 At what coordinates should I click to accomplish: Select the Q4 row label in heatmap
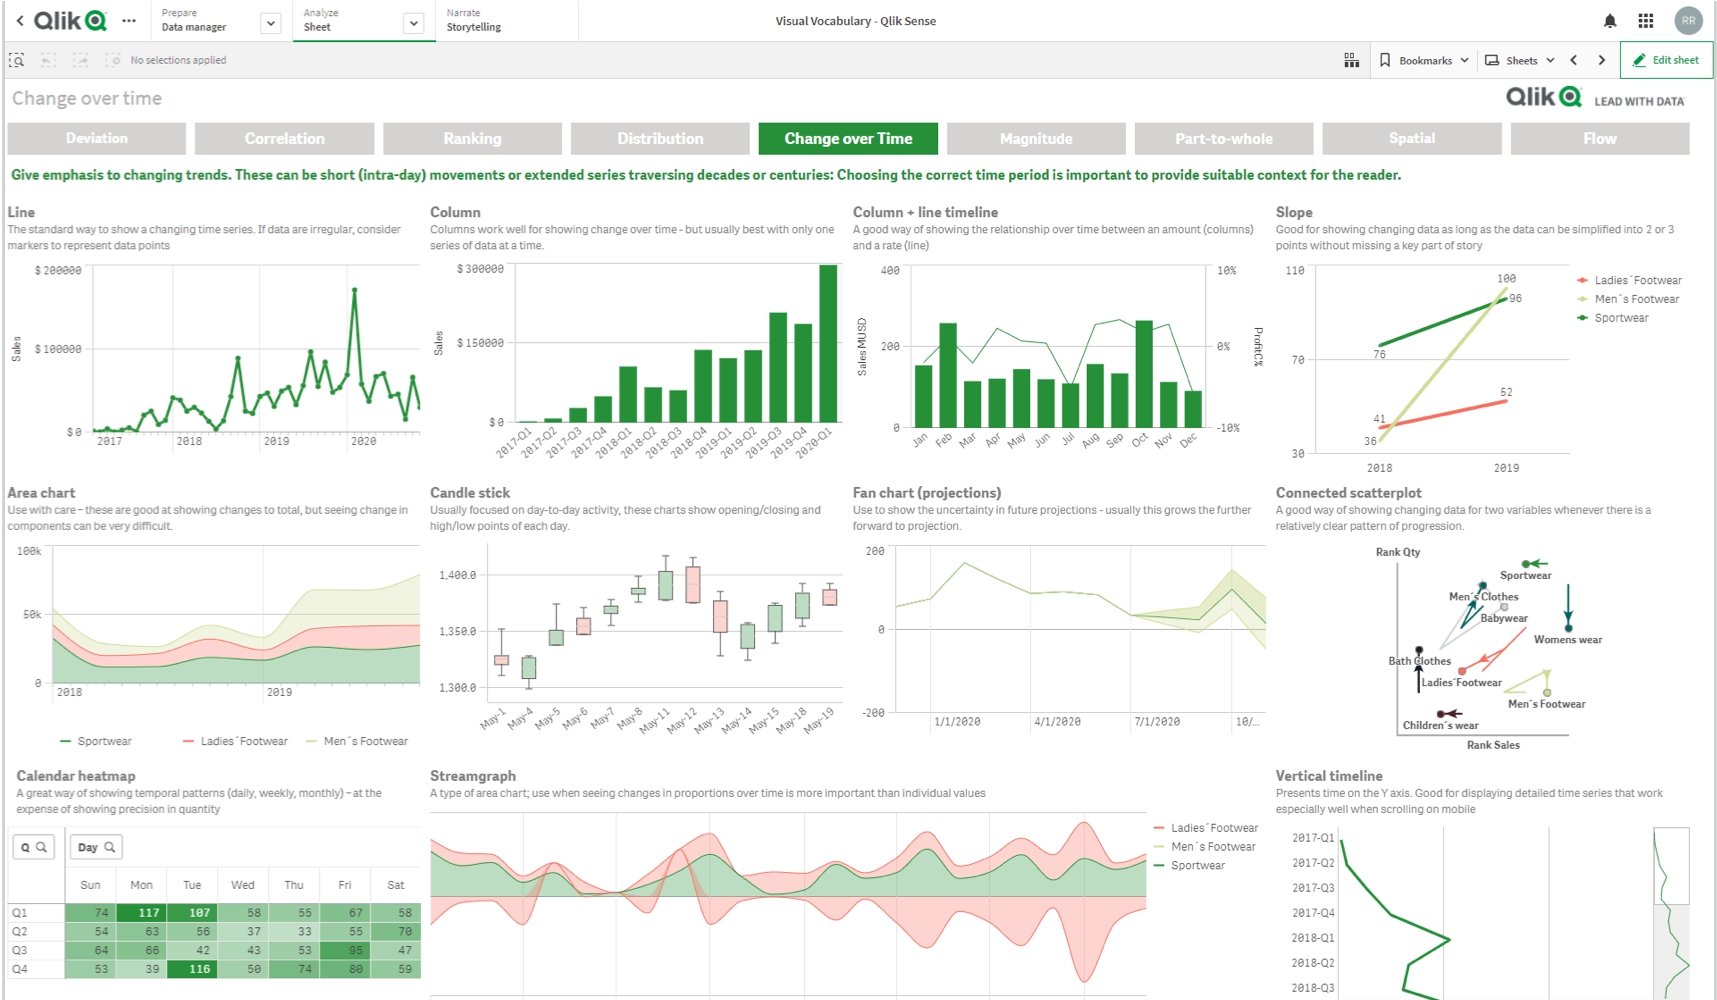[20, 969]
